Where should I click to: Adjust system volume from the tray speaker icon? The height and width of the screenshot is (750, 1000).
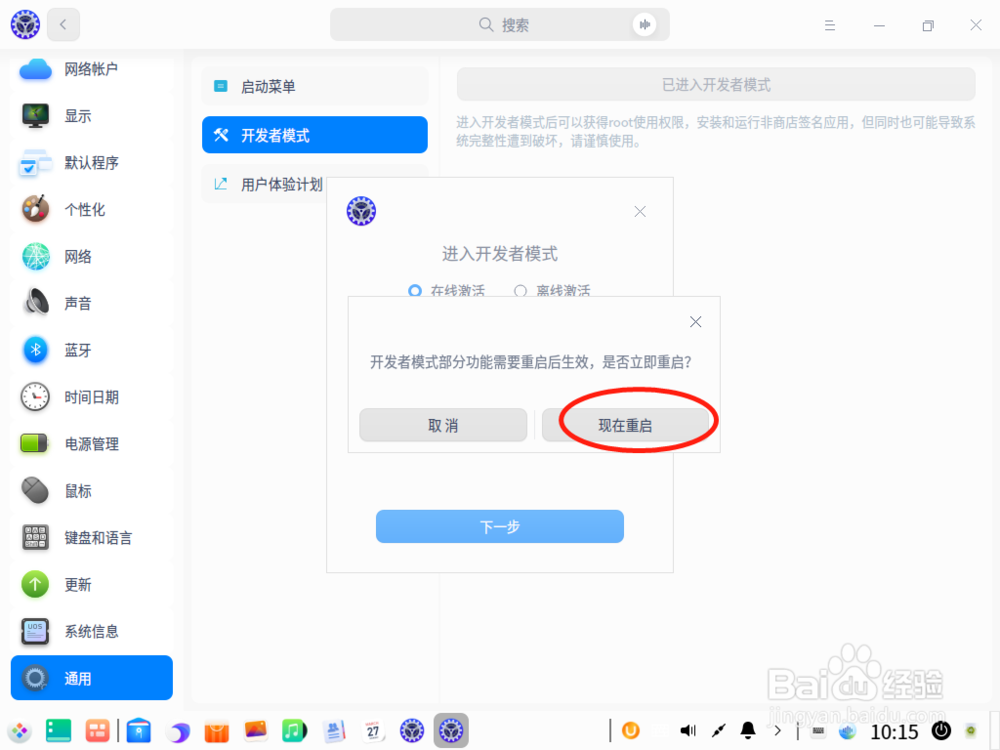point(686,731)
